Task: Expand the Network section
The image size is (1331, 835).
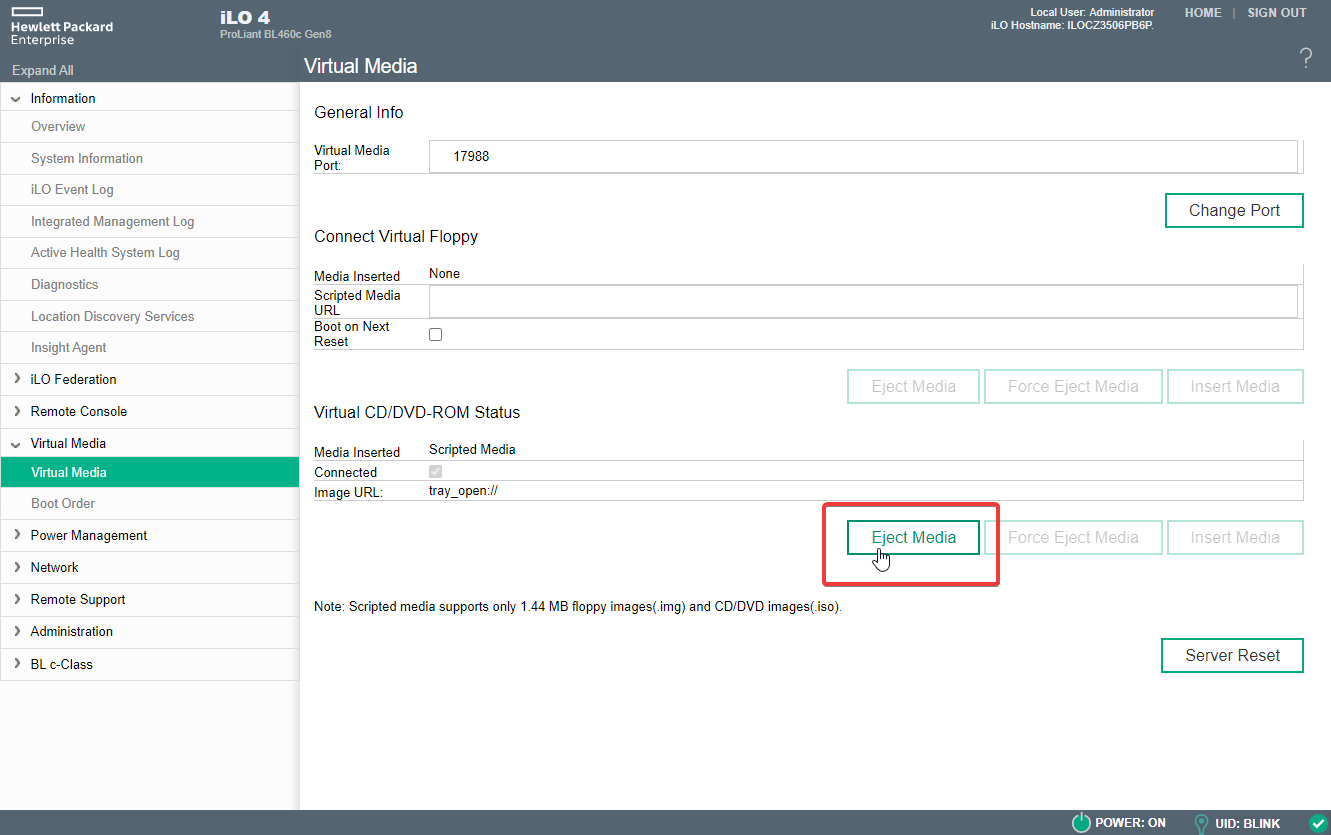Action: coord(16,567)
